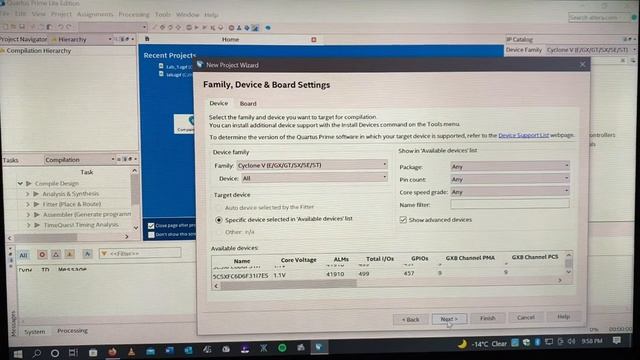
Task: Expand the Assembler task
Action: (28, 214)
